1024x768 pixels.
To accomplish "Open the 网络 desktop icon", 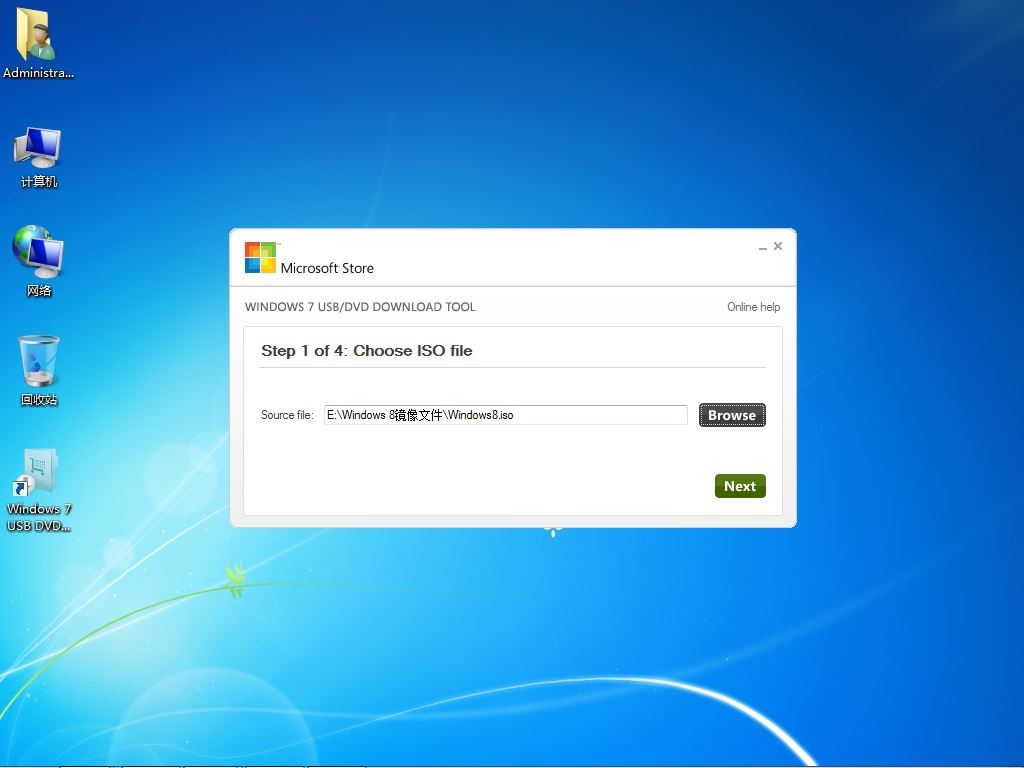I will [38, 261].
